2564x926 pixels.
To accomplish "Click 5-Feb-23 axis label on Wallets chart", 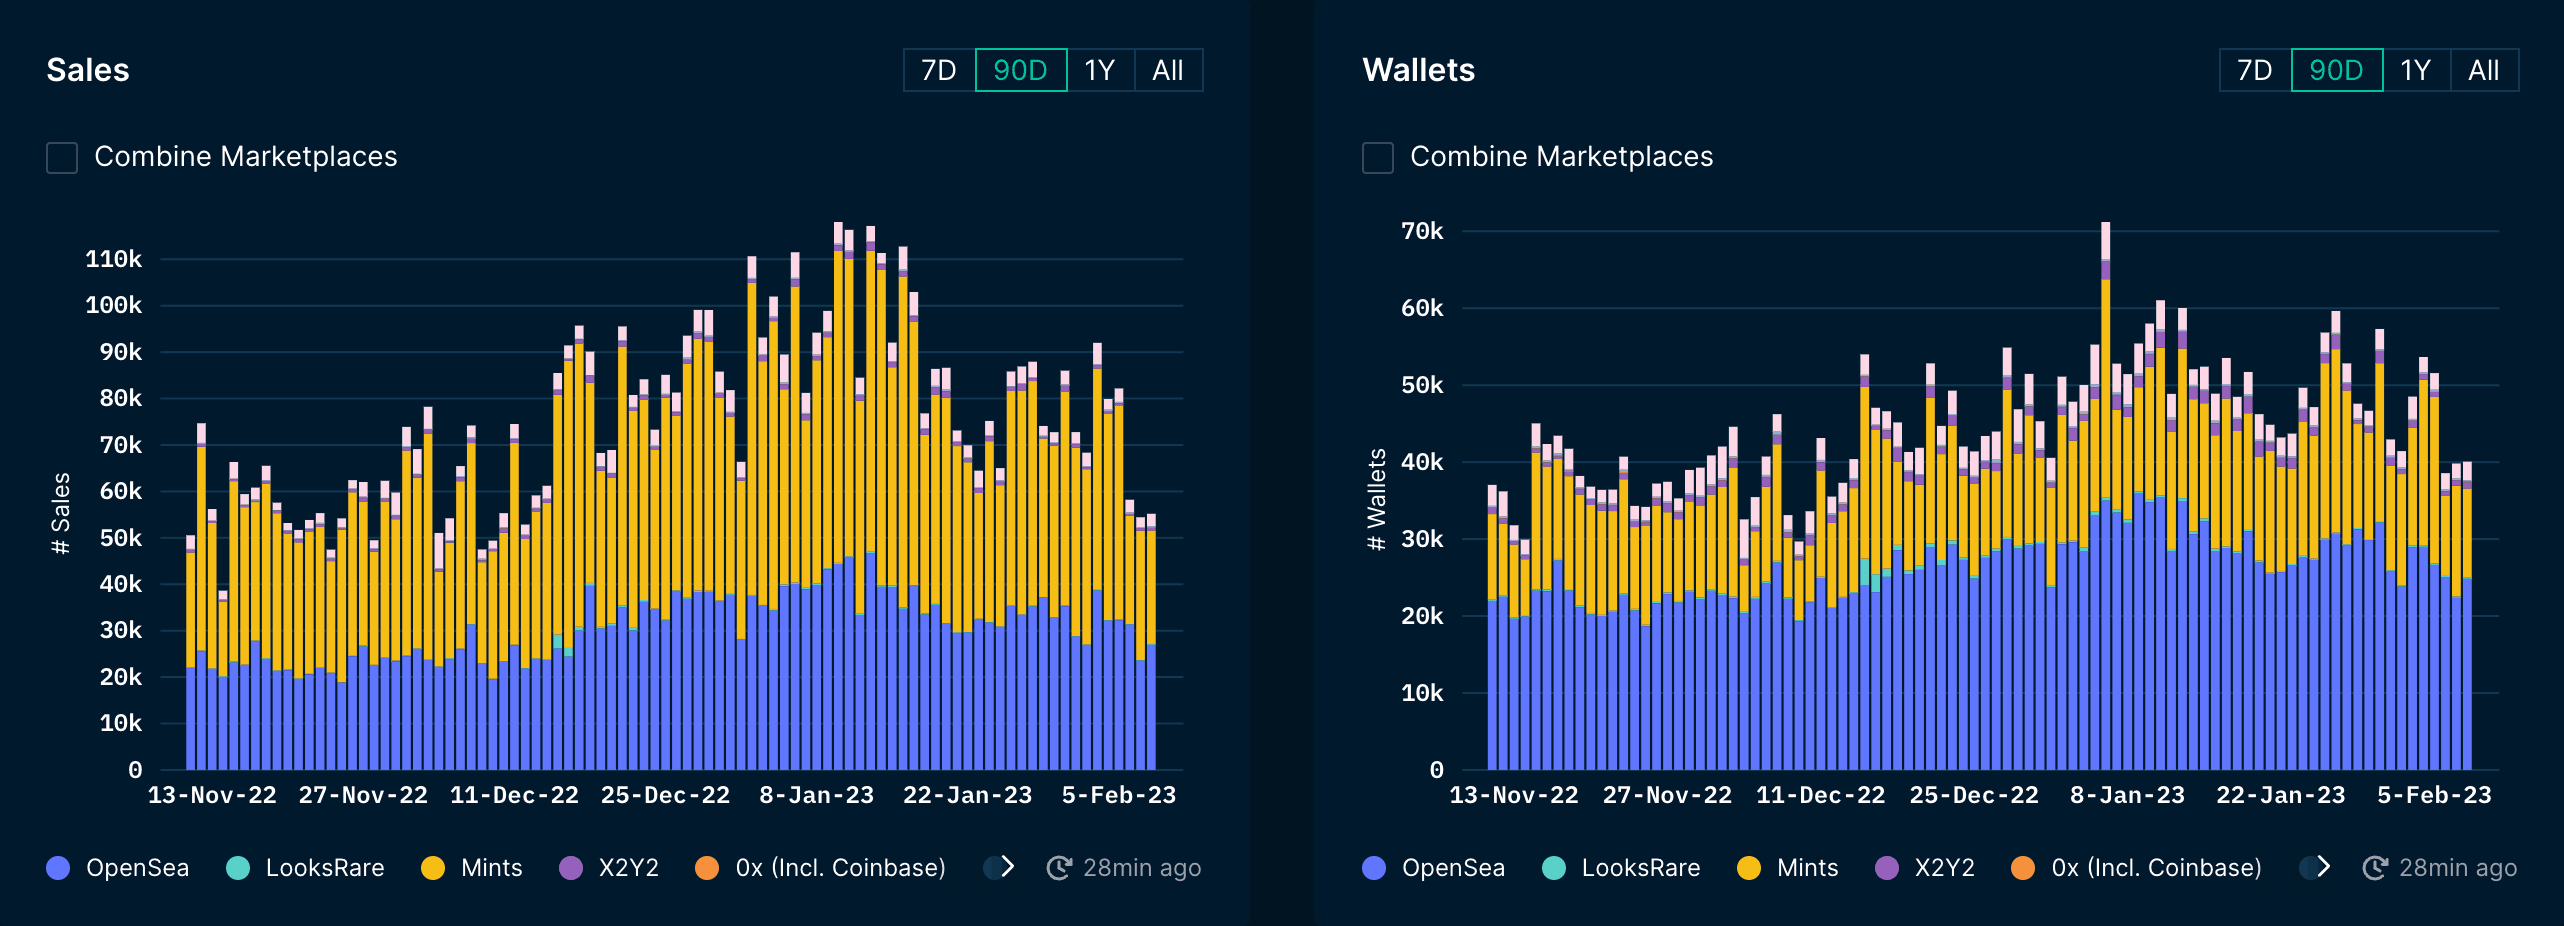I will click(x=2434, y=796).
